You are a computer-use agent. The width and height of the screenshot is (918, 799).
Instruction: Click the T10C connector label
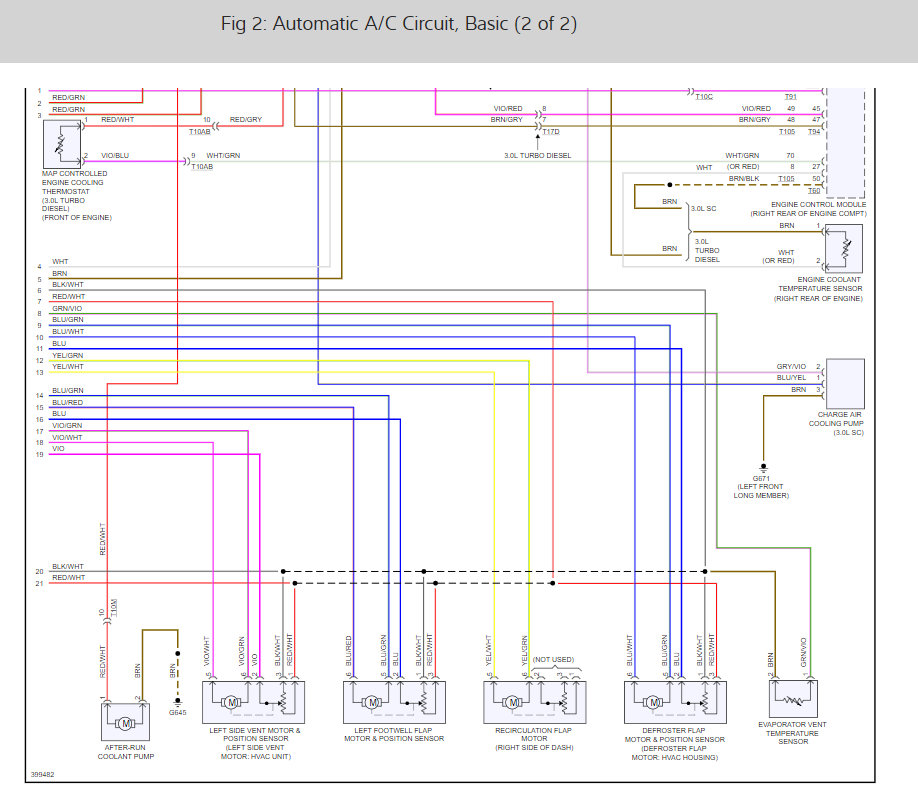[704, 97]
